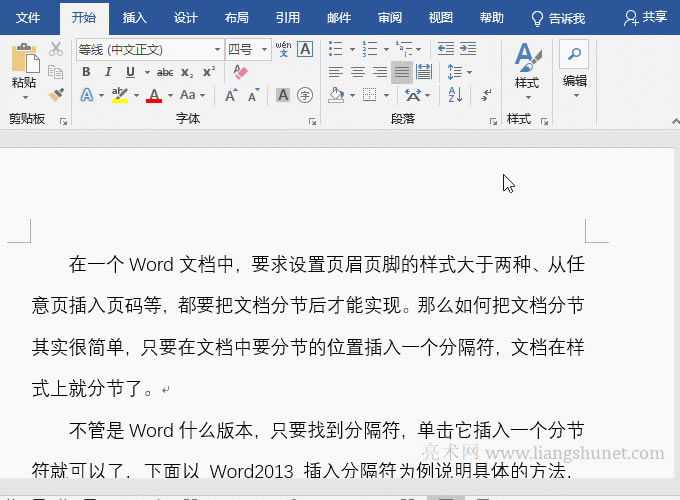Click the Format Painter brush icon
This screenshot has height=500, width=680.
coord(56,95)
